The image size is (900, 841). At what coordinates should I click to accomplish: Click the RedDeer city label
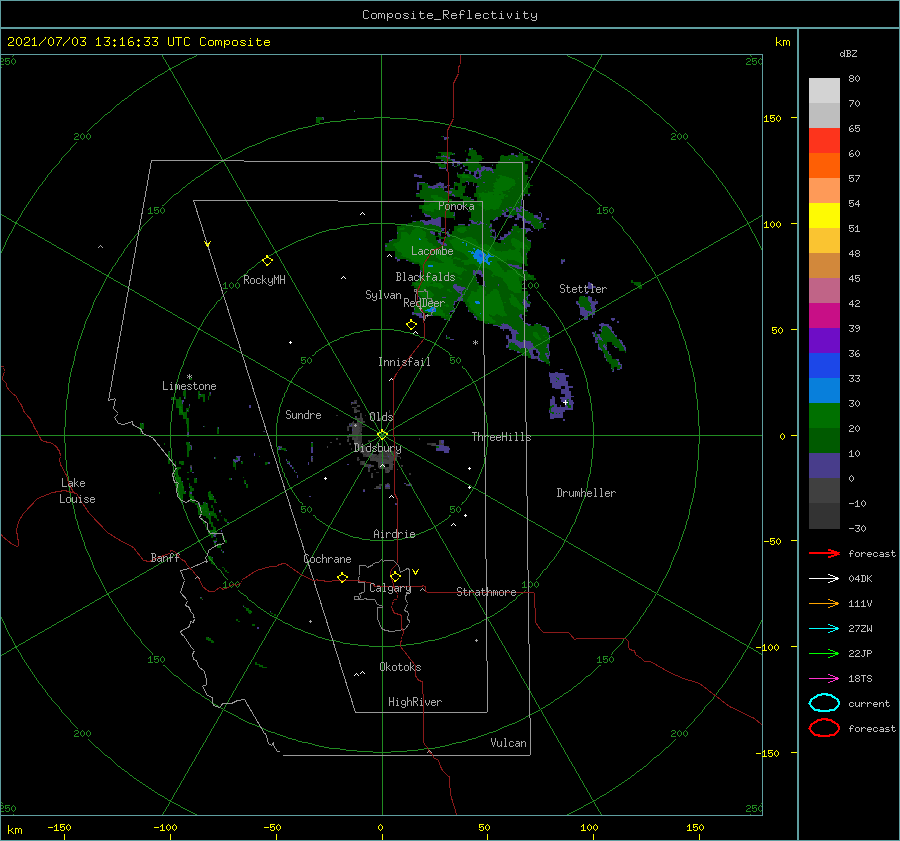pyautogui.click(x=424, y=303)
